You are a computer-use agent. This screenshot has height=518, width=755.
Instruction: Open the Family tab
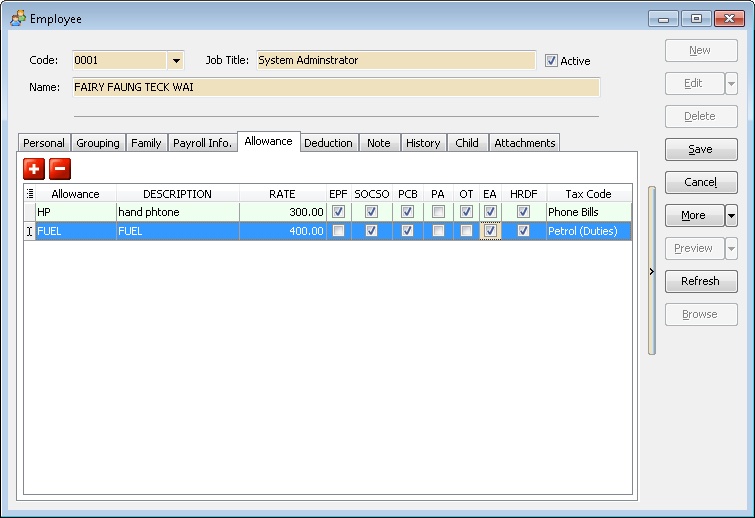click(x=146, y=143)
